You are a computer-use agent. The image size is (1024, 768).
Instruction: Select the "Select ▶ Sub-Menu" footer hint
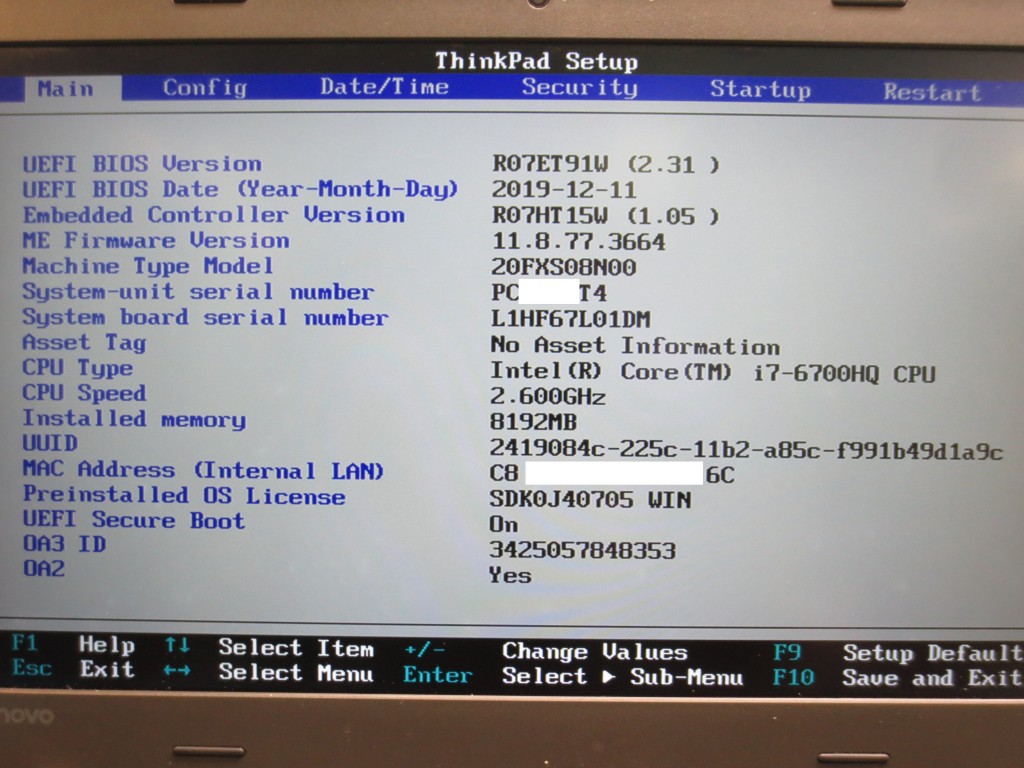[622, 677]
